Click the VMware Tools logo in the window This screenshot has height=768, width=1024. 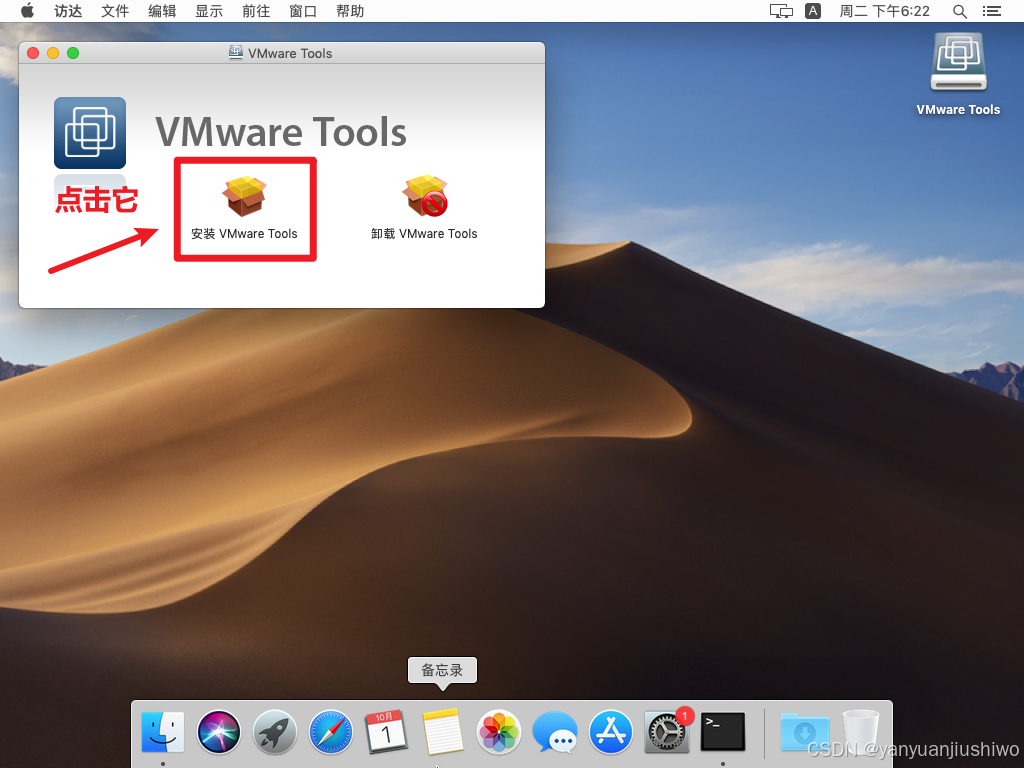coord(90,133)
